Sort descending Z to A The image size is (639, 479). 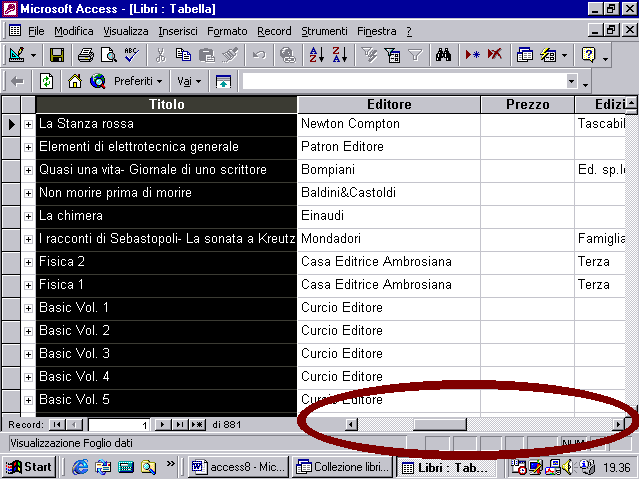(x=340, y=55)
